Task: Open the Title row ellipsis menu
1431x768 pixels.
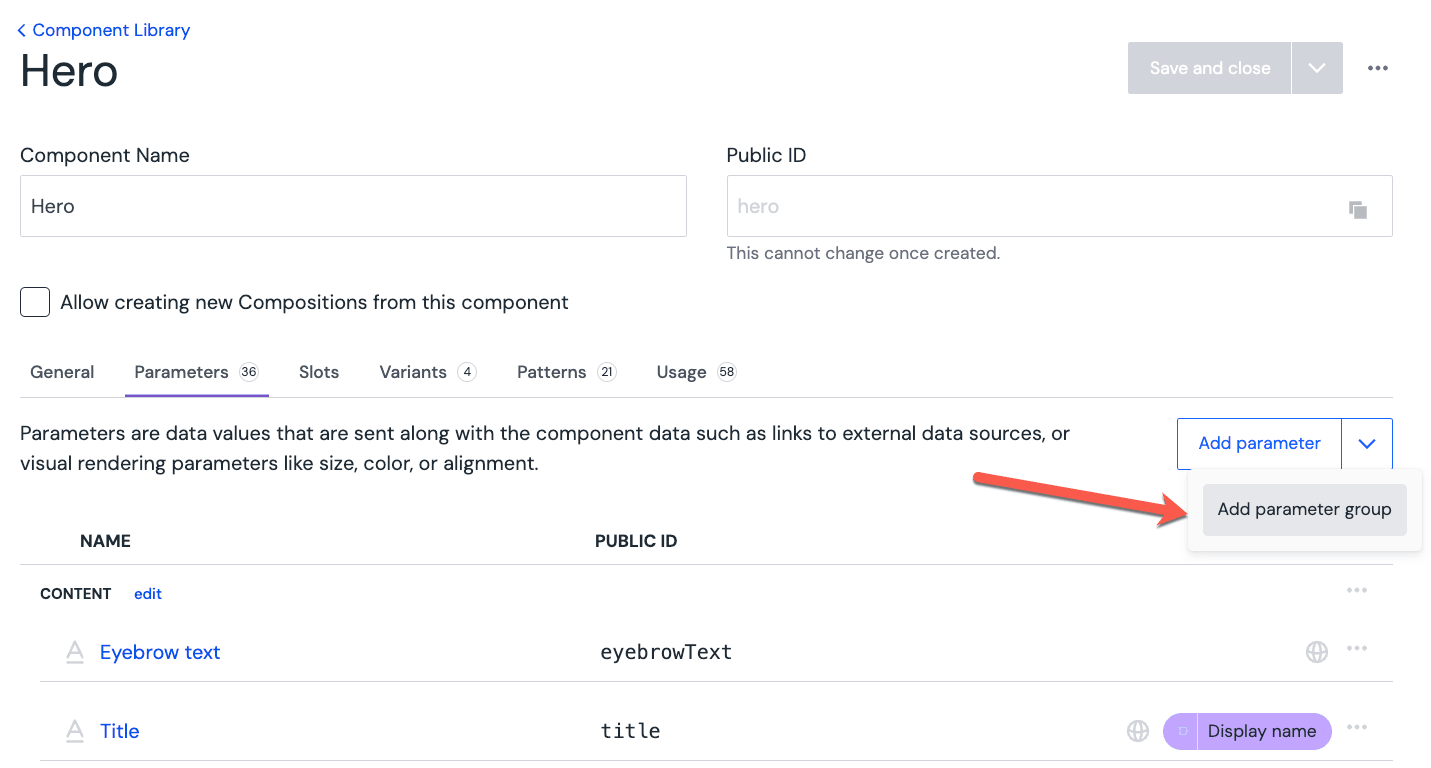Action: (1356, 728)
